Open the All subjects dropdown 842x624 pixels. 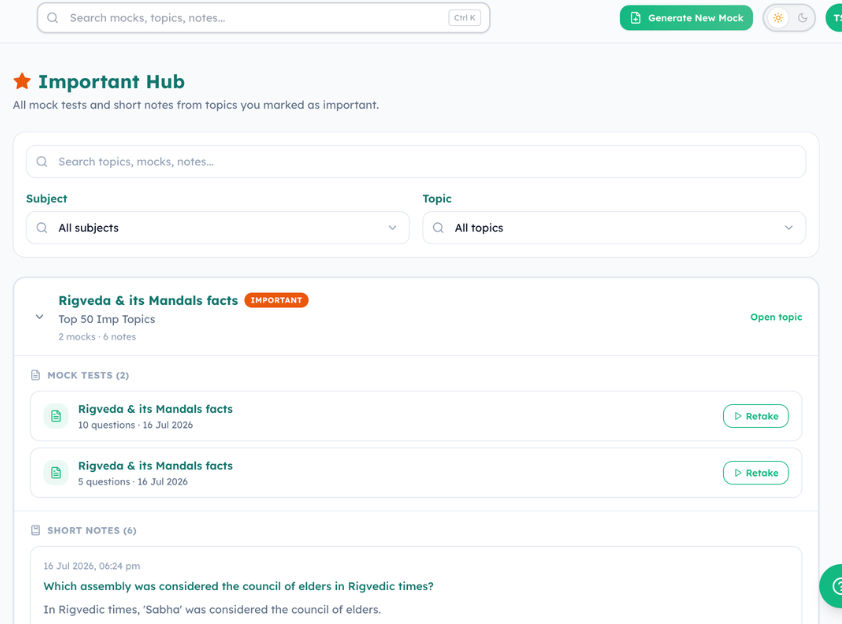[x=217, y=228]
